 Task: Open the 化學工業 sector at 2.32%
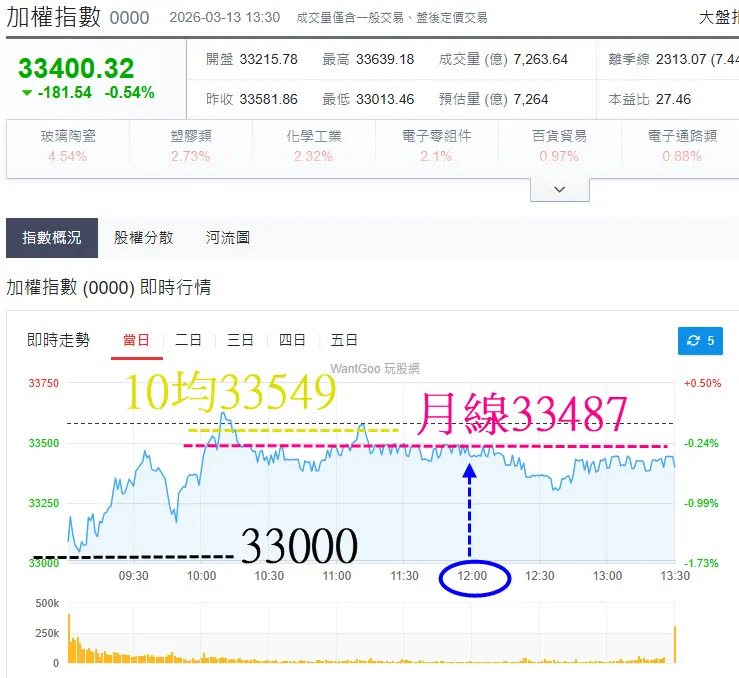[x=314, y=146]
